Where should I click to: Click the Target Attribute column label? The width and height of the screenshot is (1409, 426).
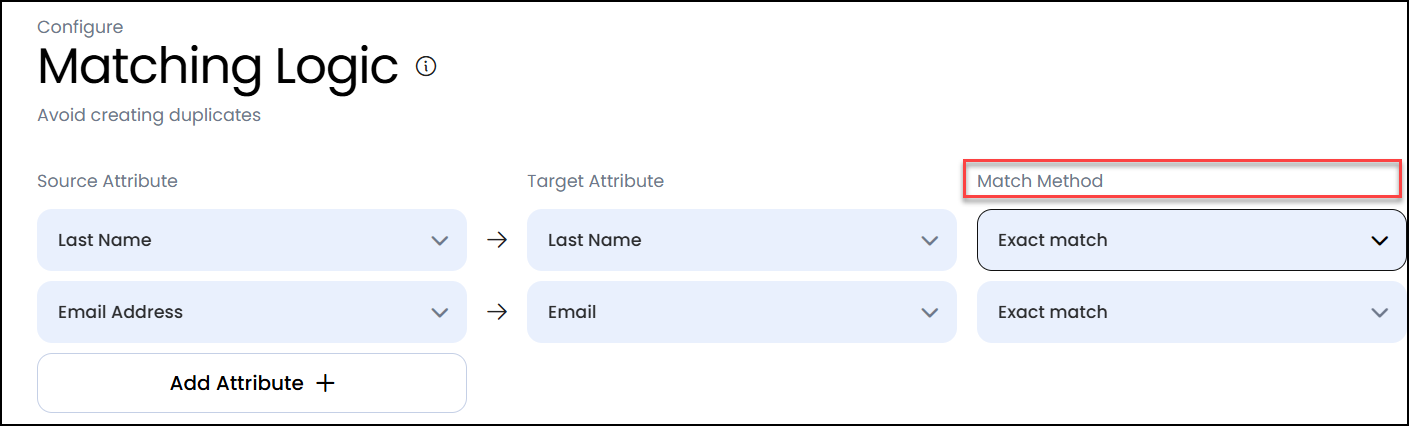pyautogui.click(x=595, y=181)
